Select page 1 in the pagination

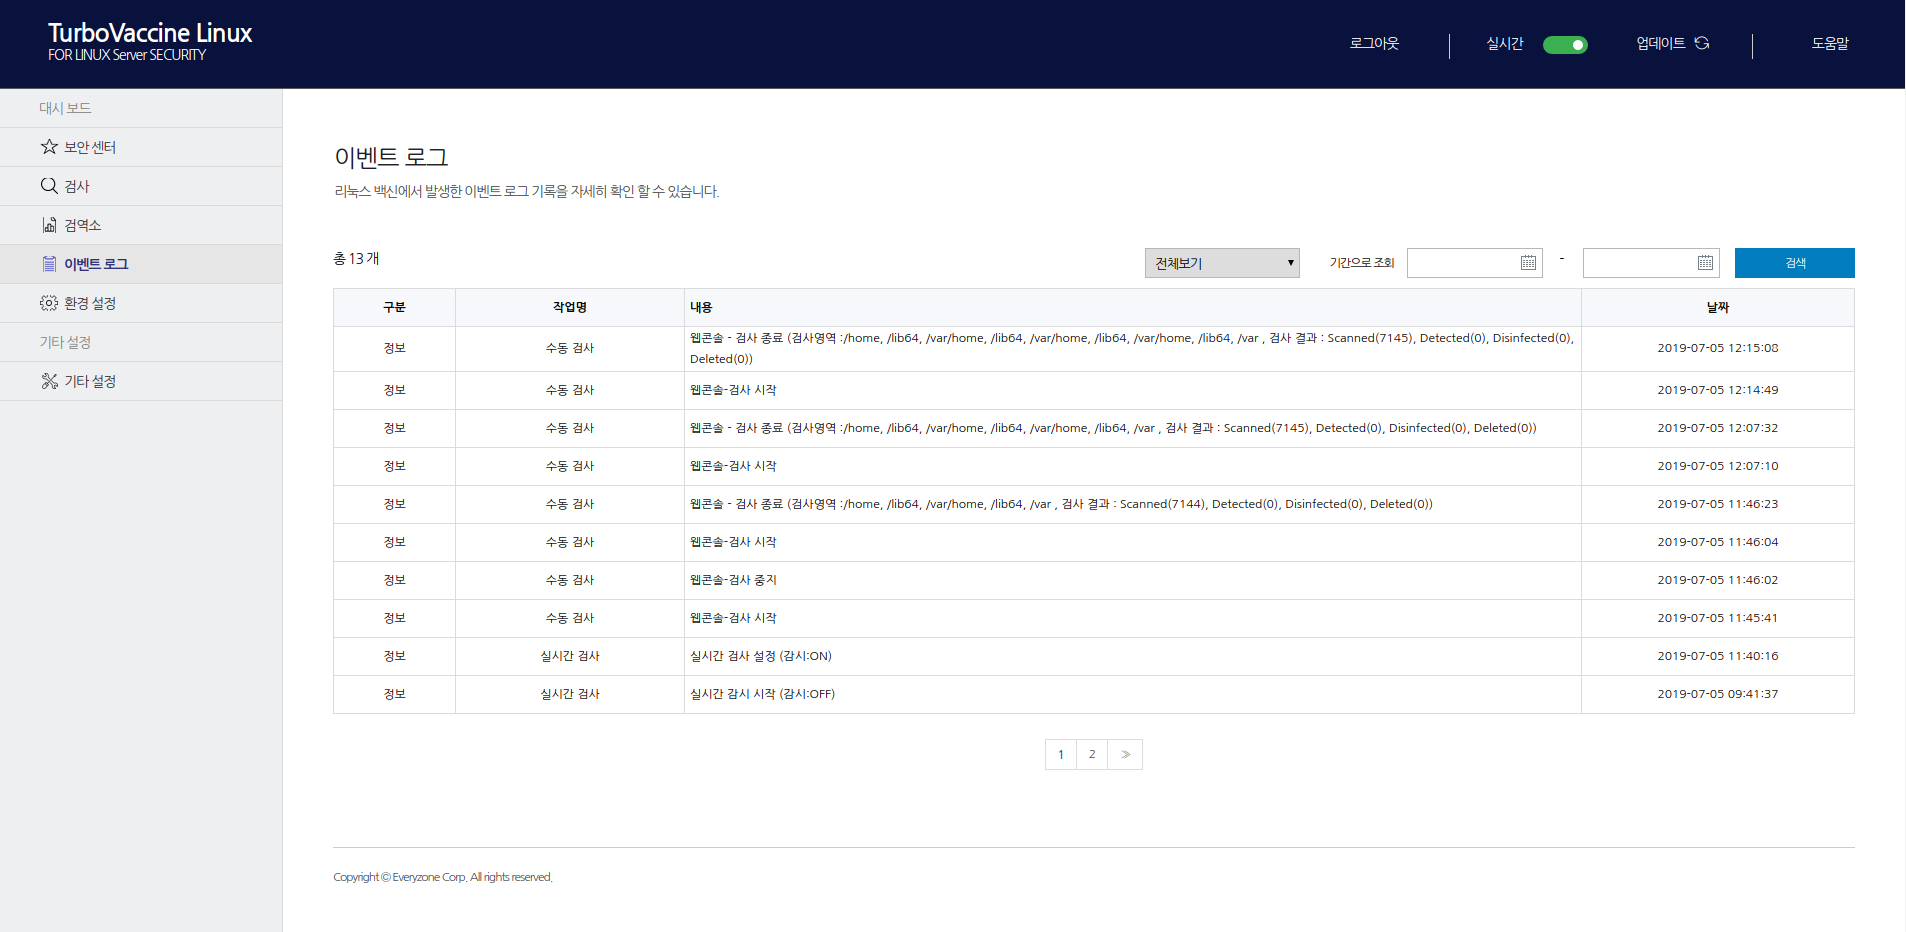click(1061, 754)
